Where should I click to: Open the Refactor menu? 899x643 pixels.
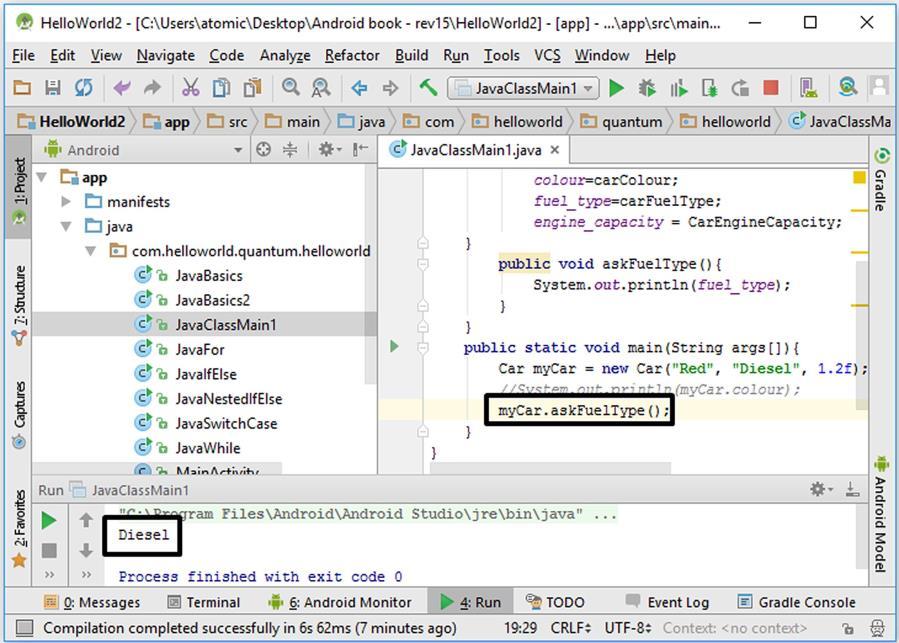point(352,56)
